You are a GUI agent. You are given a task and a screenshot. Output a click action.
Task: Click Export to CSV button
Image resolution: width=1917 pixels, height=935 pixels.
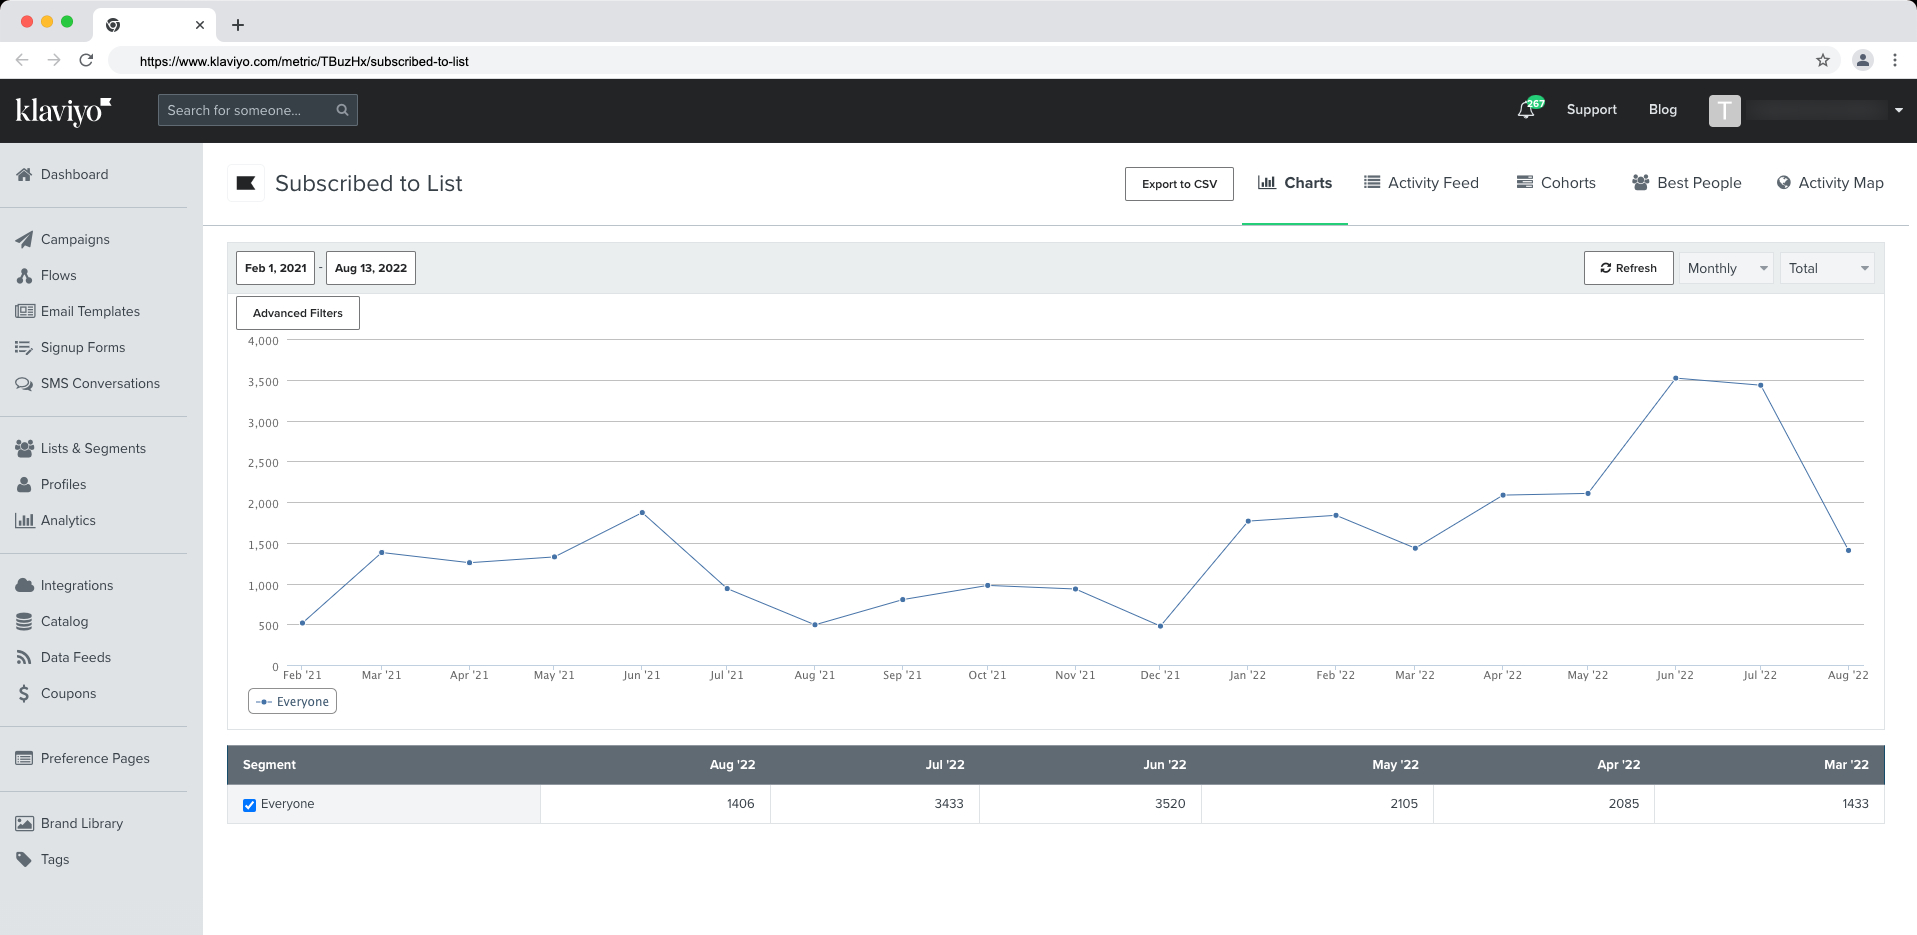[1179, 184]
